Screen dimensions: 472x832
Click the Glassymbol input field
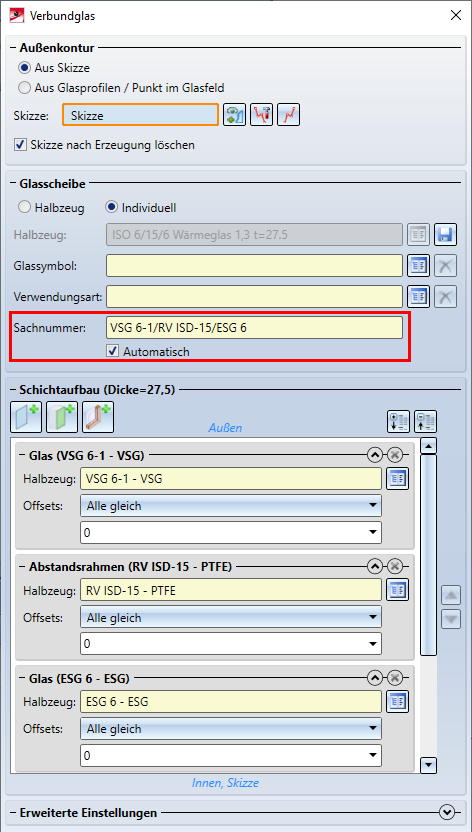[x=254, y=265]
